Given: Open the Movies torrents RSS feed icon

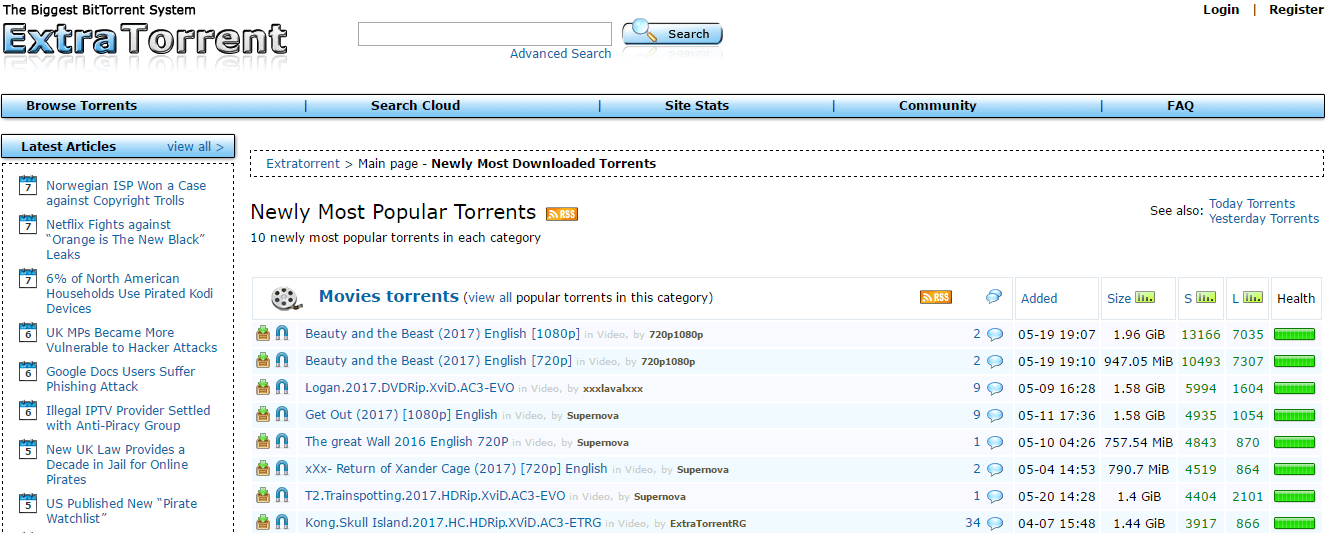Looking at the screenshot, I should tap(936, 297).
